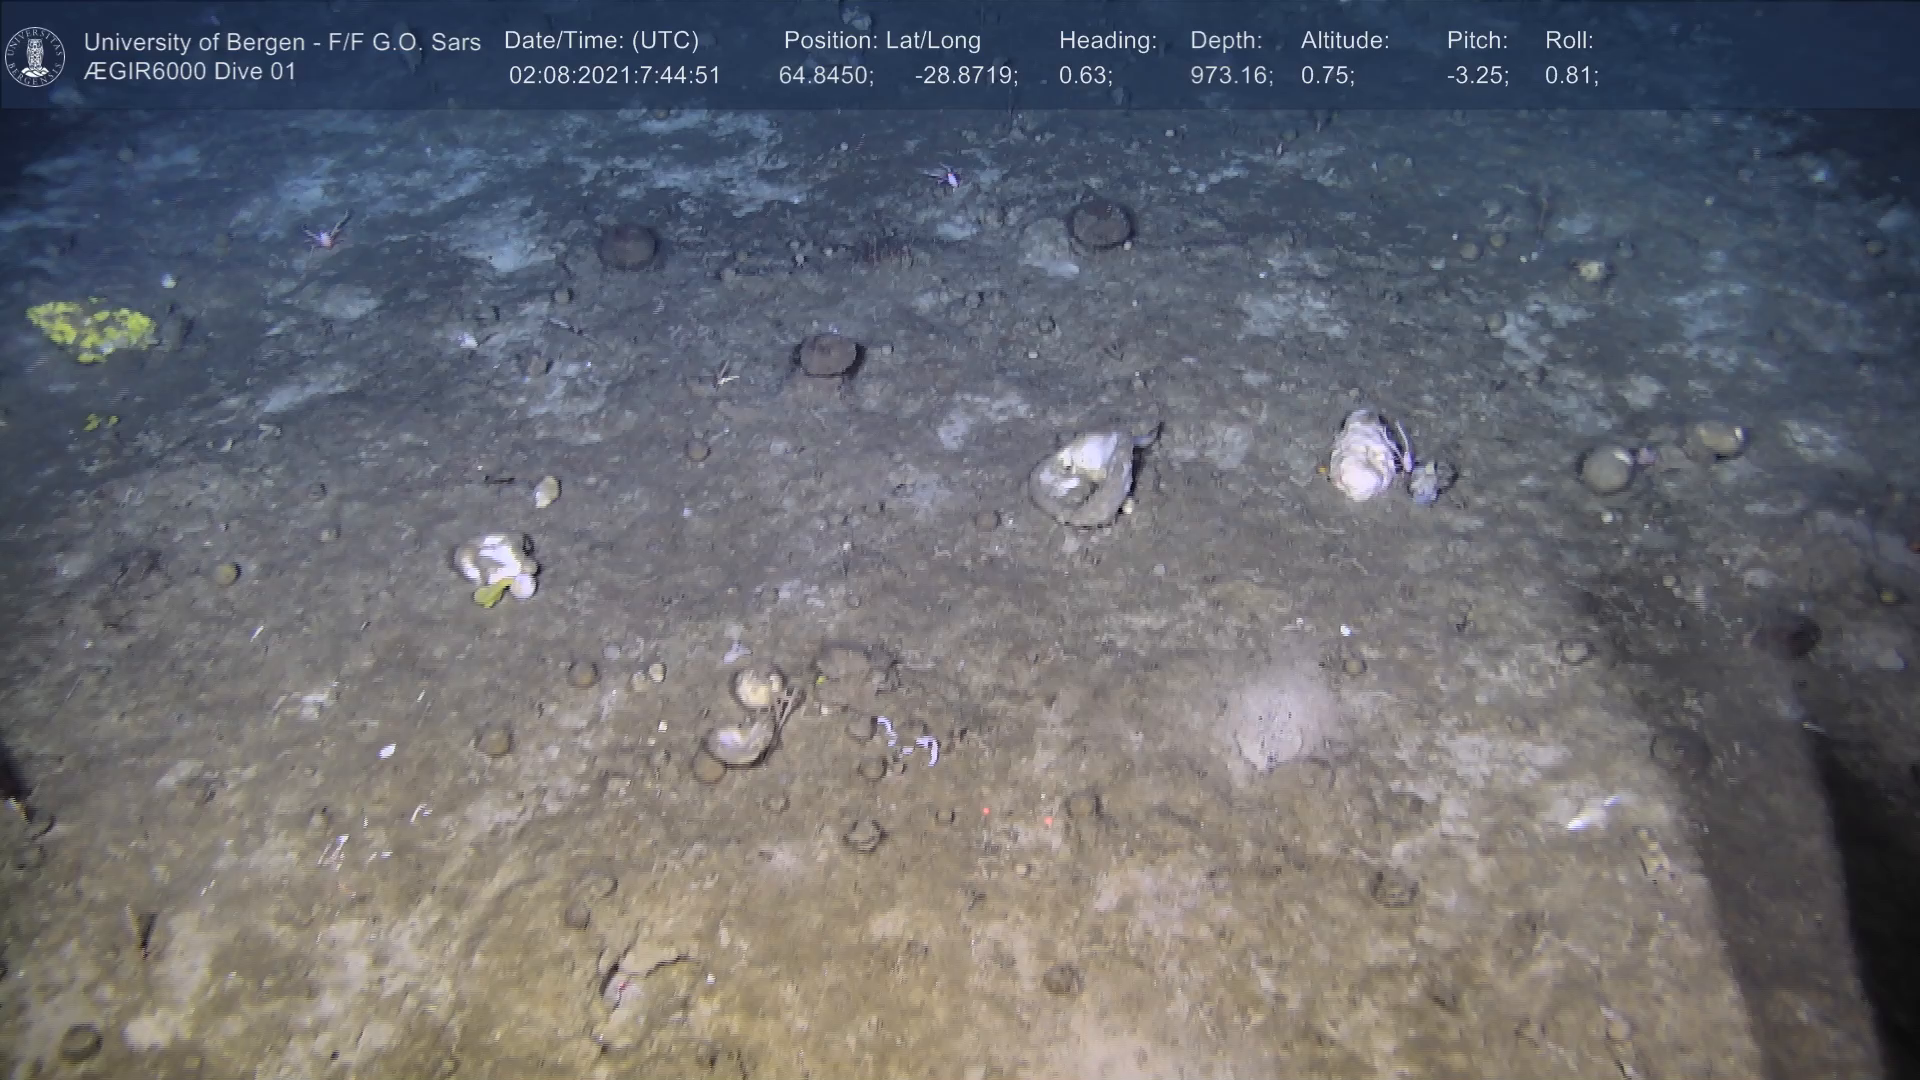Screen dimensions: 1920x1080
Task: Select the 'Position: Lat/Long' header
Action: pos(882,41)
